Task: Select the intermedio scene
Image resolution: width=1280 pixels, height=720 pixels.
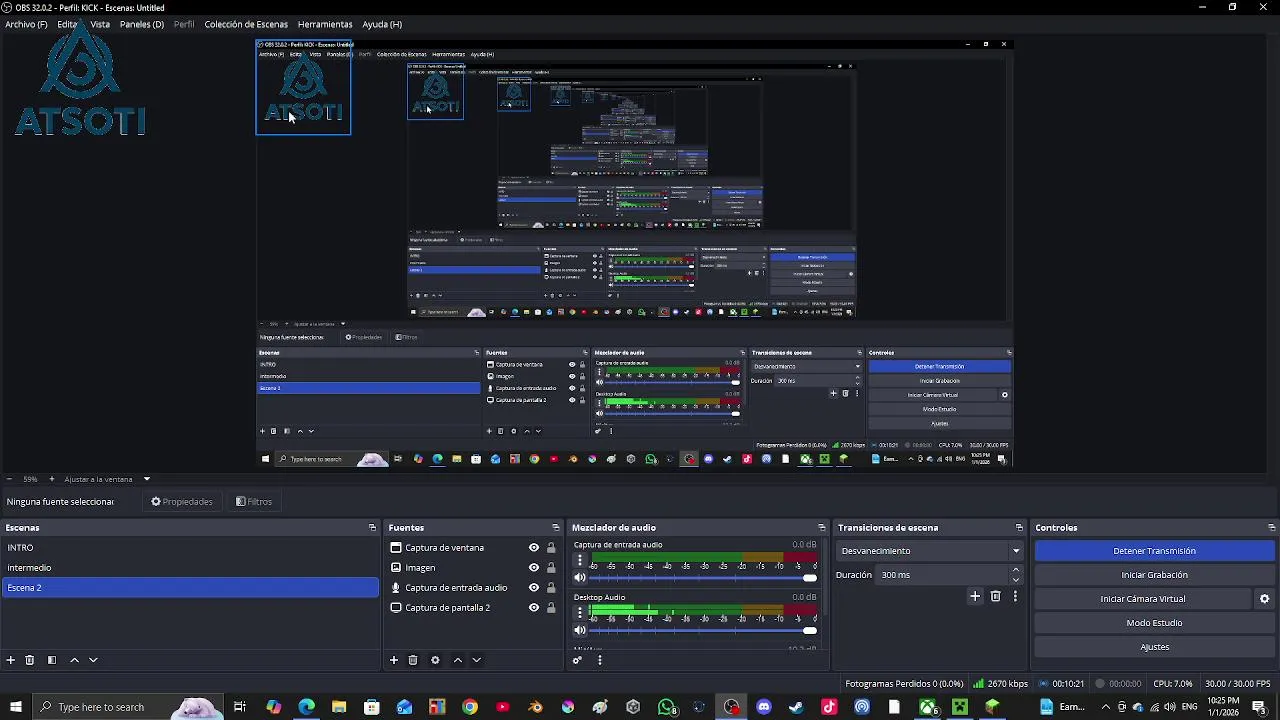Action: 190,568
